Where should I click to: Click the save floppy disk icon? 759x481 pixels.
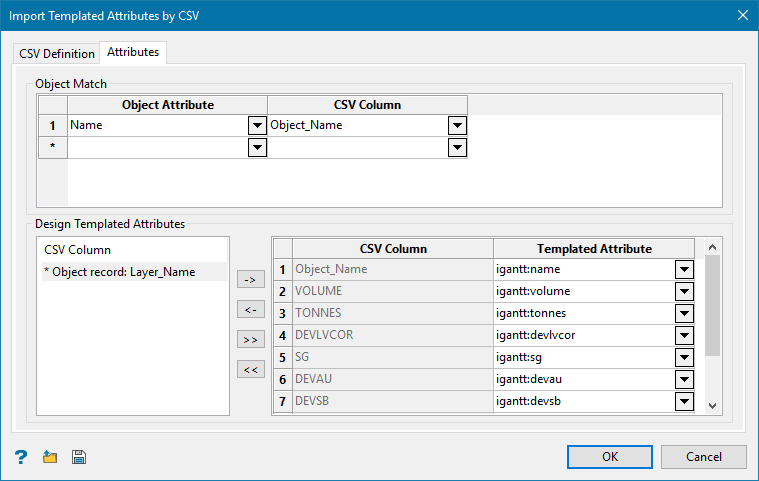pos(79,457)
